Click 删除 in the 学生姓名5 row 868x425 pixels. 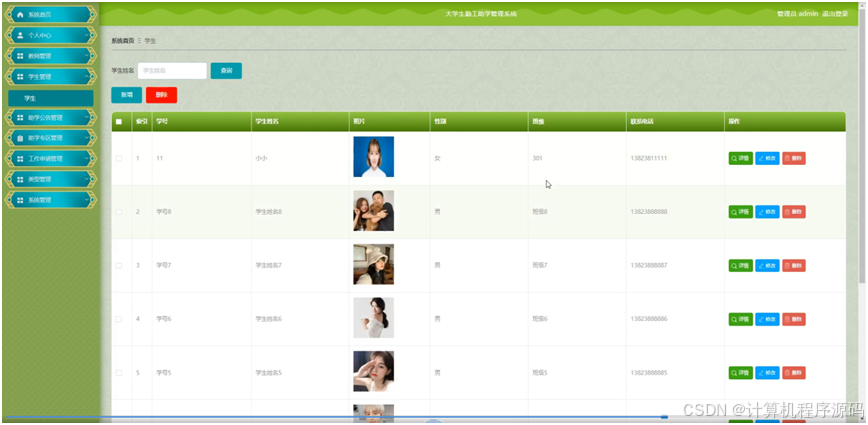pyautogui.click(x=793, y=373)
